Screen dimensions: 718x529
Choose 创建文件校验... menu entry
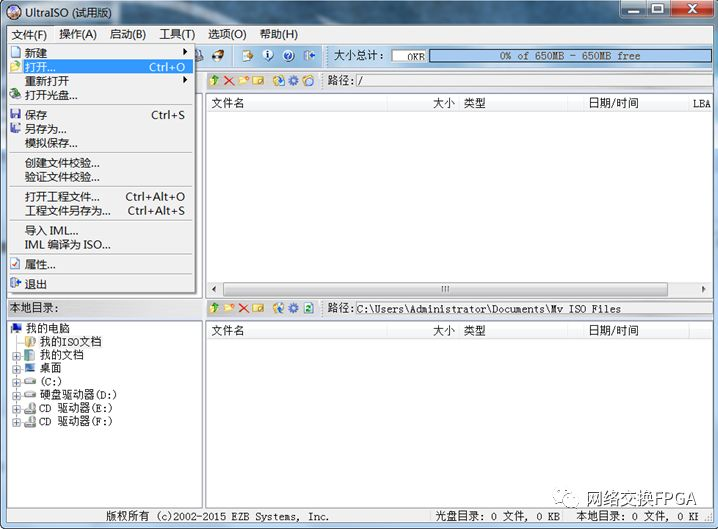(101, 163)
